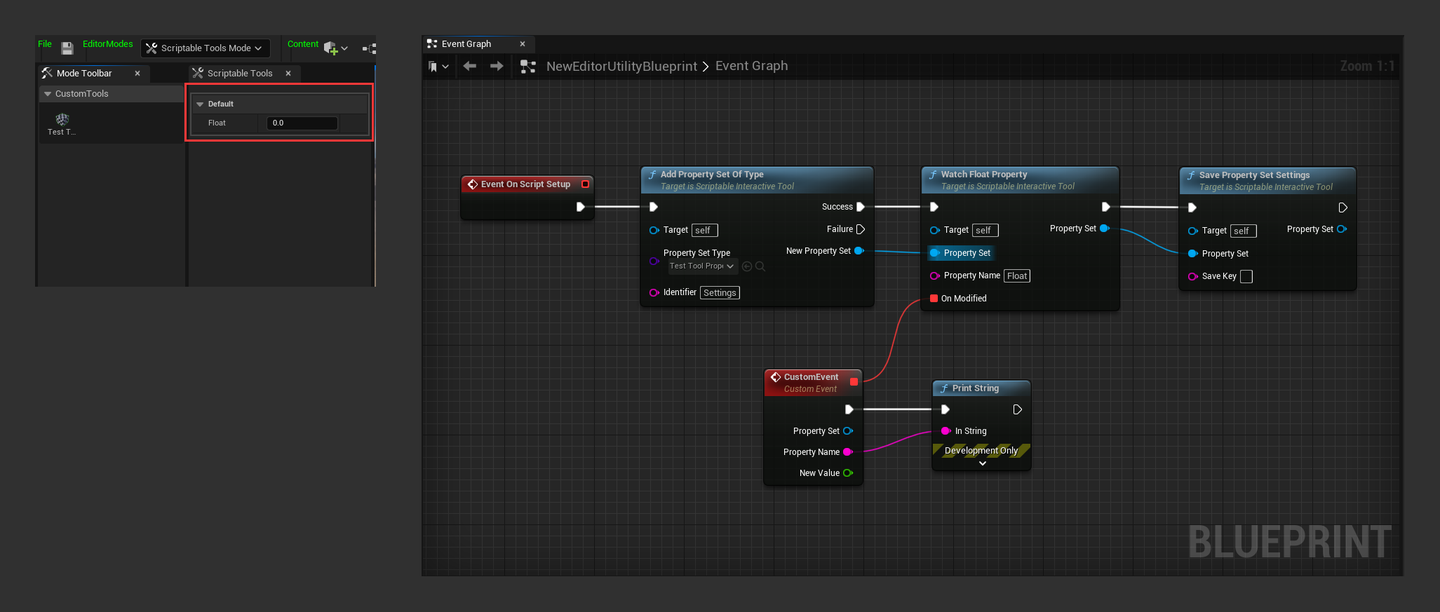Switch to the Scriptable Tools tab
The width and height of the screenshot is (1440, 612).
tap(239, 73)
